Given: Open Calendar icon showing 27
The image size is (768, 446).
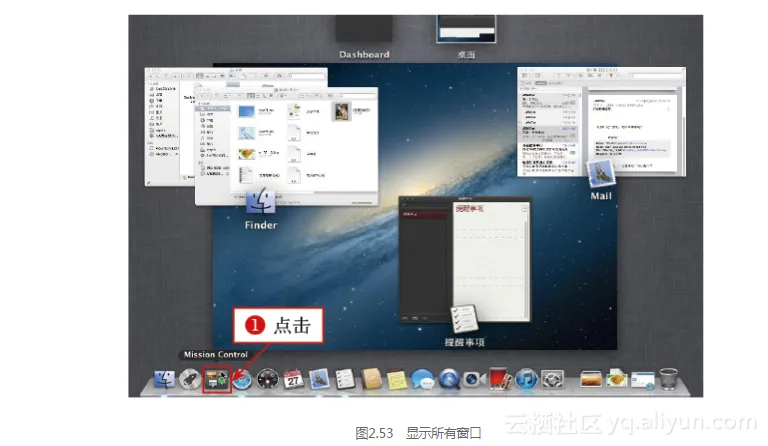Looking at the screenshot, I should pos(293,379).
